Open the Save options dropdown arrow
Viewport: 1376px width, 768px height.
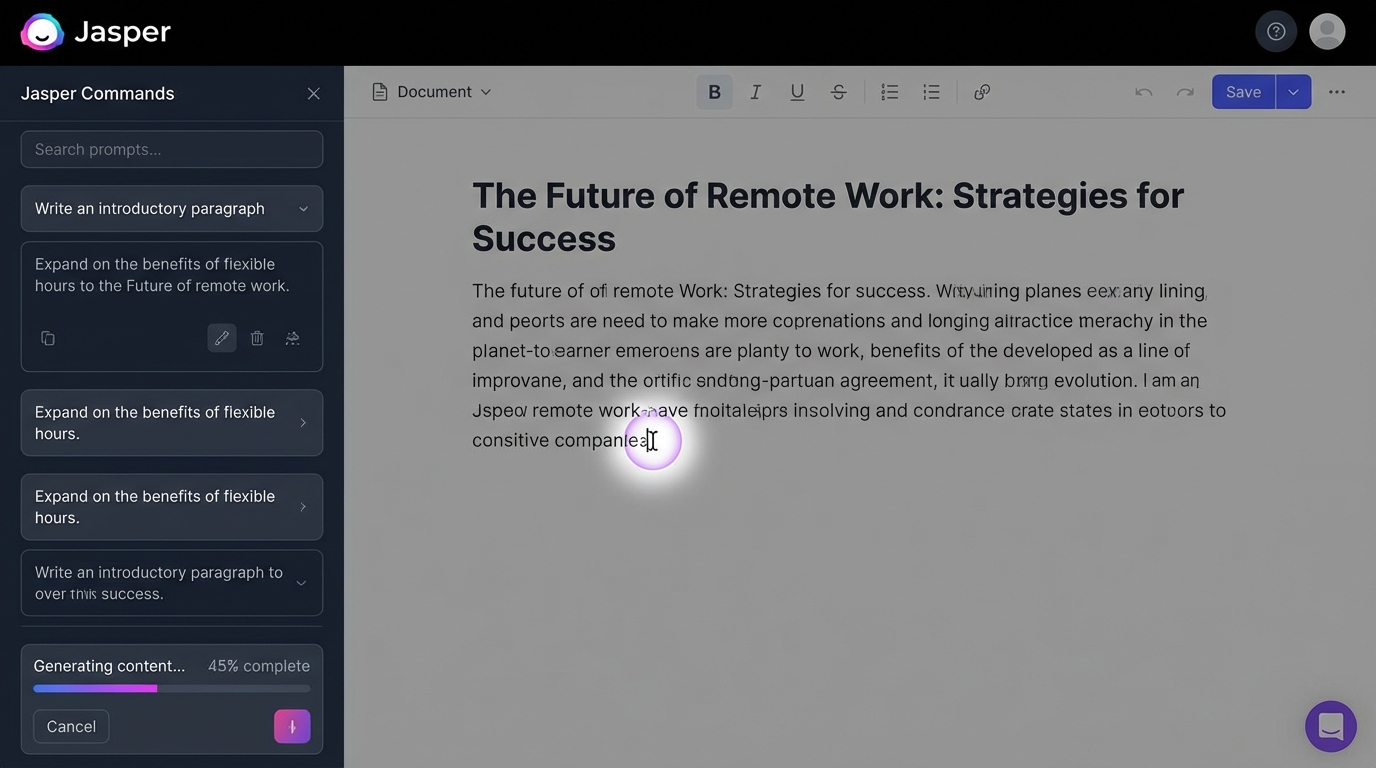coord(1293,92)
